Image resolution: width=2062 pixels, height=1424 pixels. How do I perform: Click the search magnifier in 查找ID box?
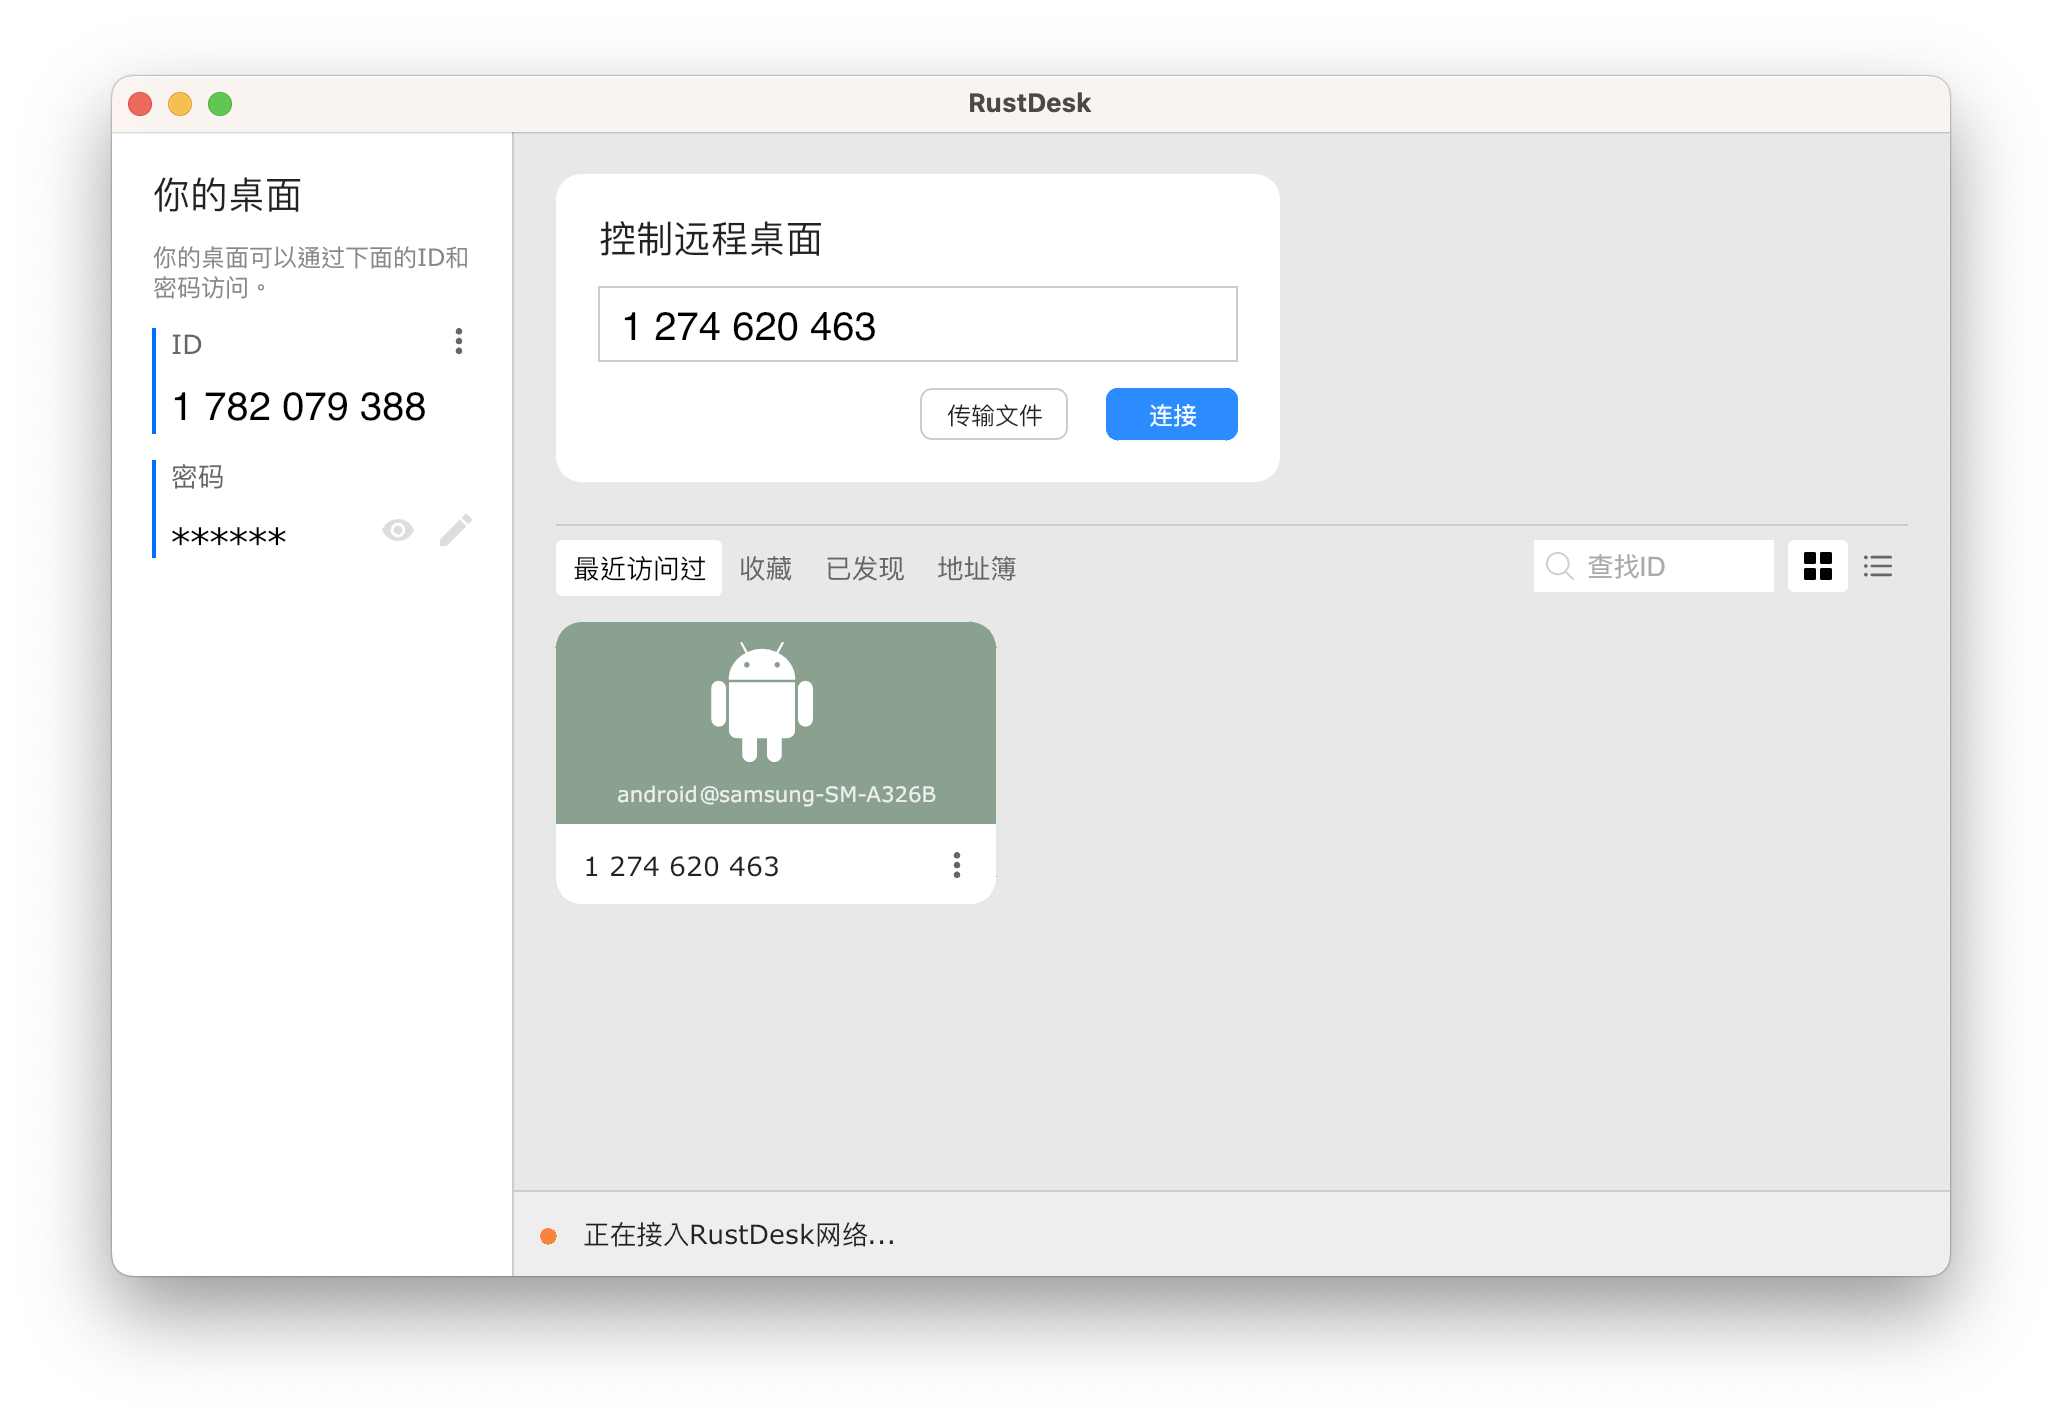click(1559, 566)
